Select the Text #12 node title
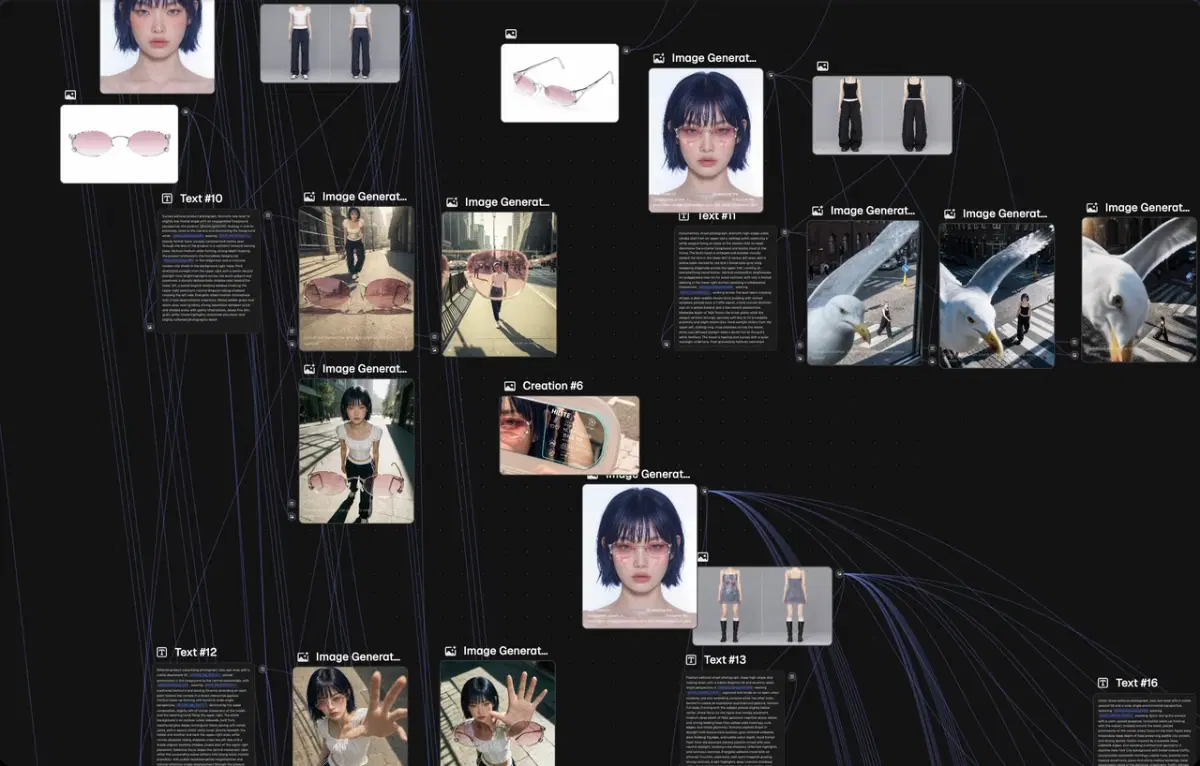This screenshot has width=1200, height=766. point(195,652)
